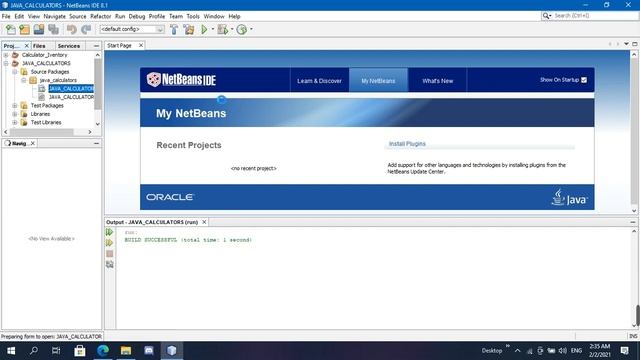Click the Undo toolbar icon
The width and height of the screenshot is (640, 360).
click(x=72, y=29)
